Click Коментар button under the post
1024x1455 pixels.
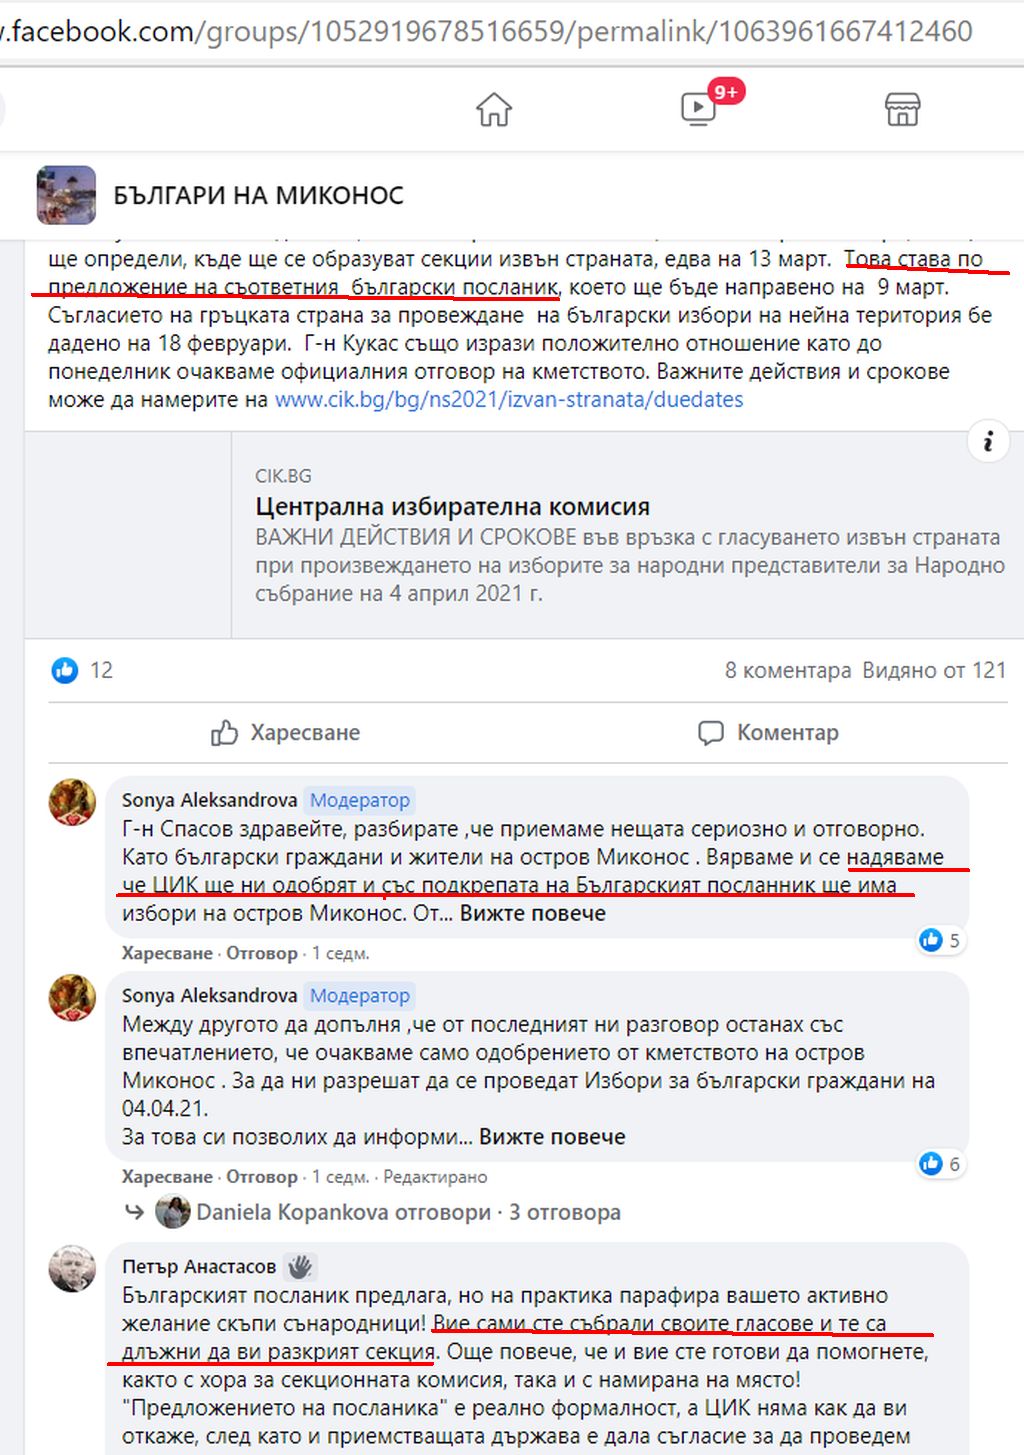(x=768, y=733)
